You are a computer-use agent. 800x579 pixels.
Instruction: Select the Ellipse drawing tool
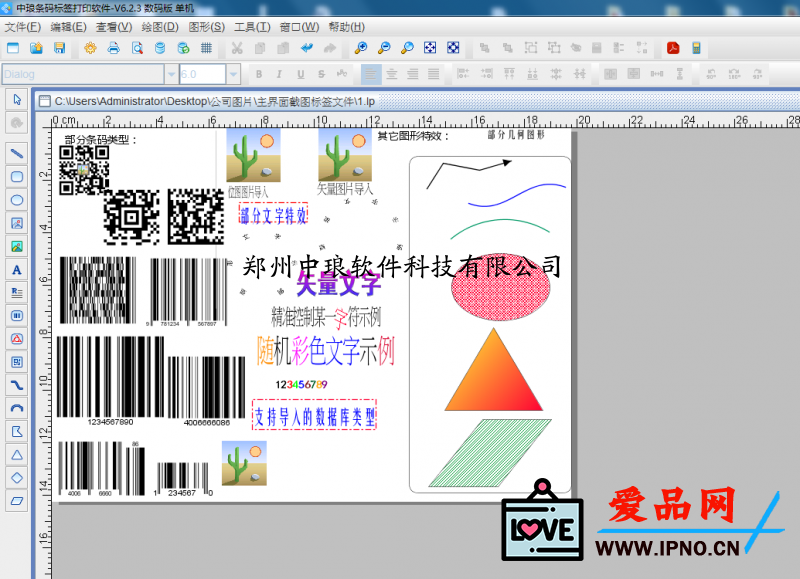pos(17,200)
